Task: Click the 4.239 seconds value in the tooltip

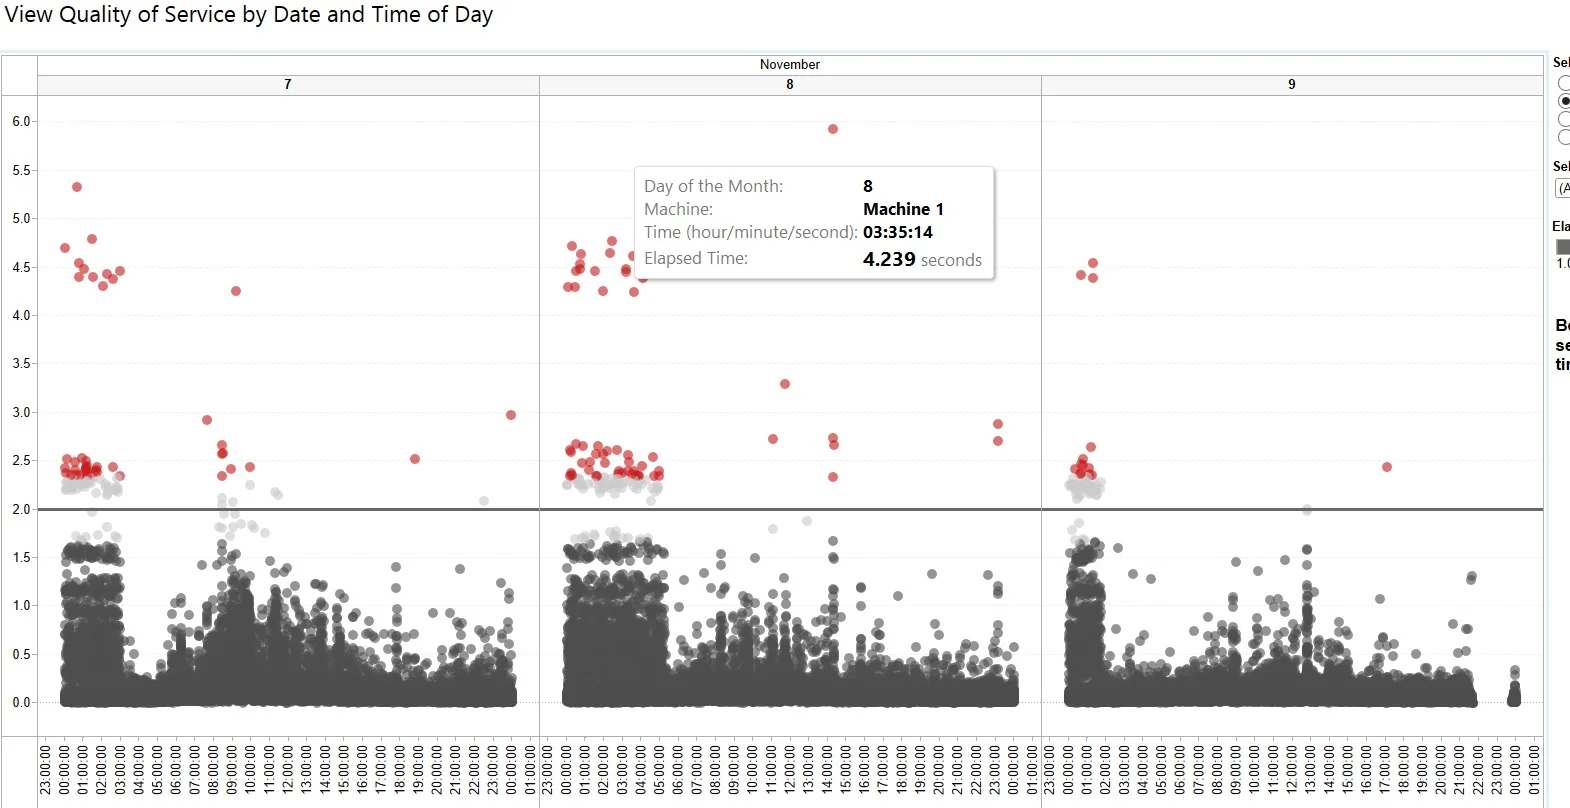Action: pos(922,259)
